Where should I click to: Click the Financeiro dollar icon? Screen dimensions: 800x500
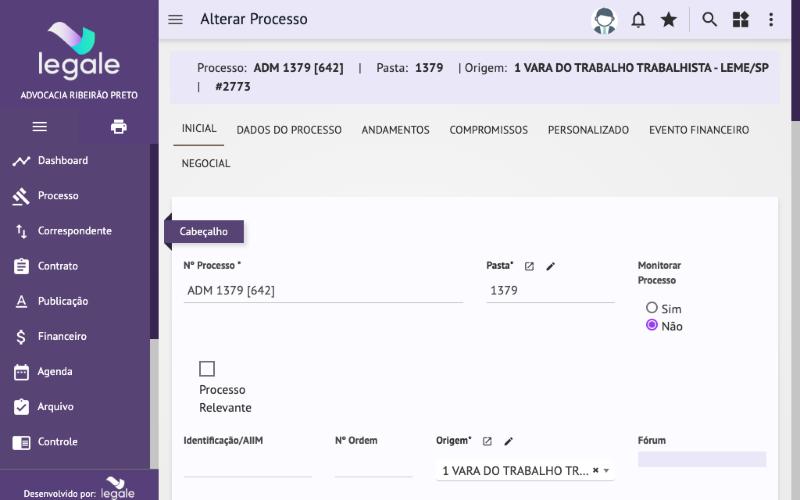pyautogui.click(x=21, y=337)
